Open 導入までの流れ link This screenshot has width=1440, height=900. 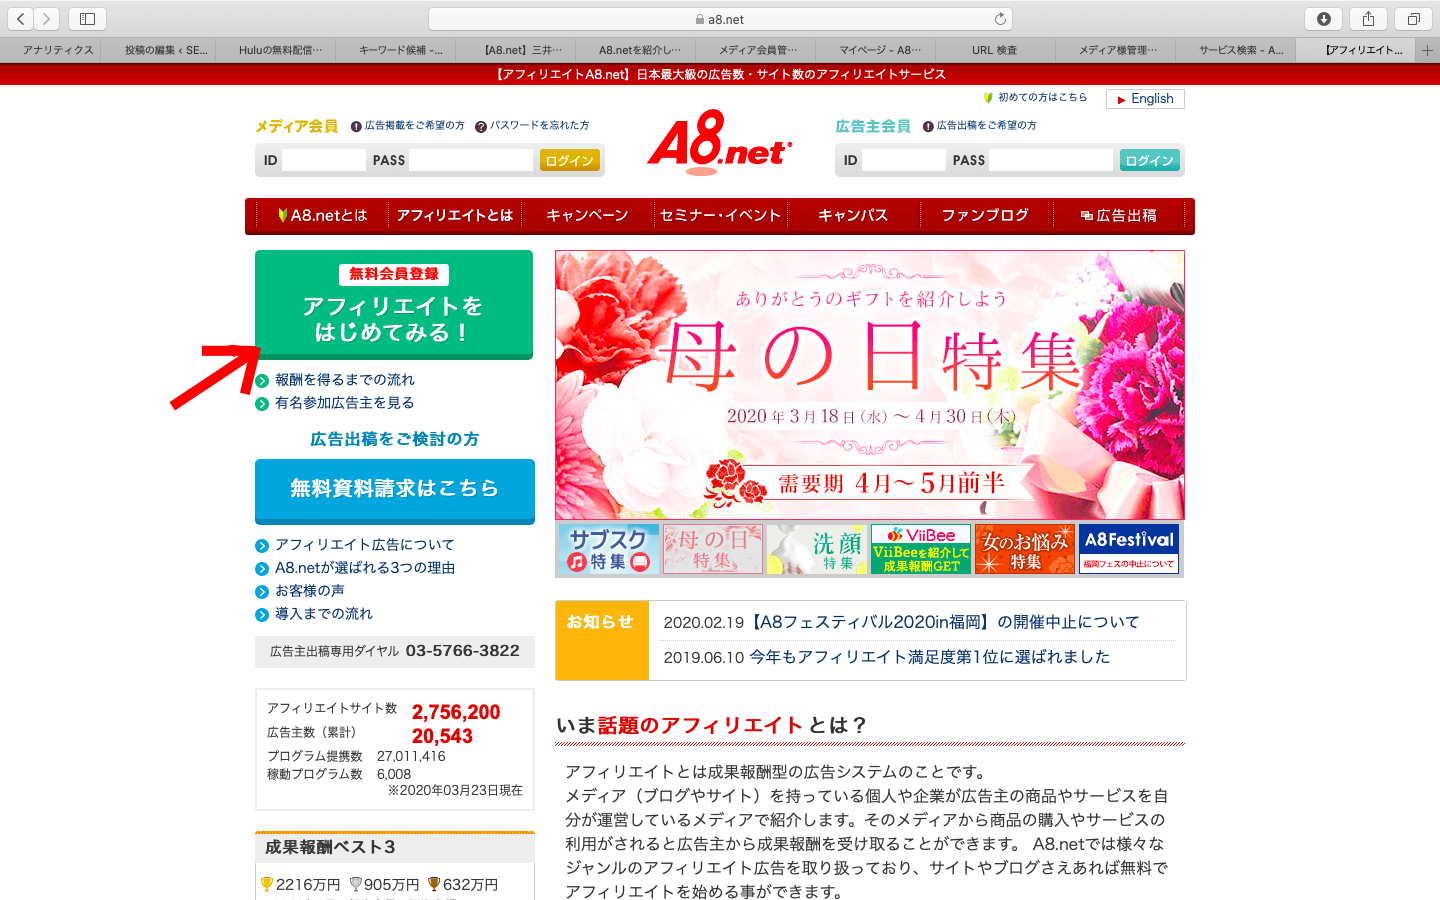point(324,614)
